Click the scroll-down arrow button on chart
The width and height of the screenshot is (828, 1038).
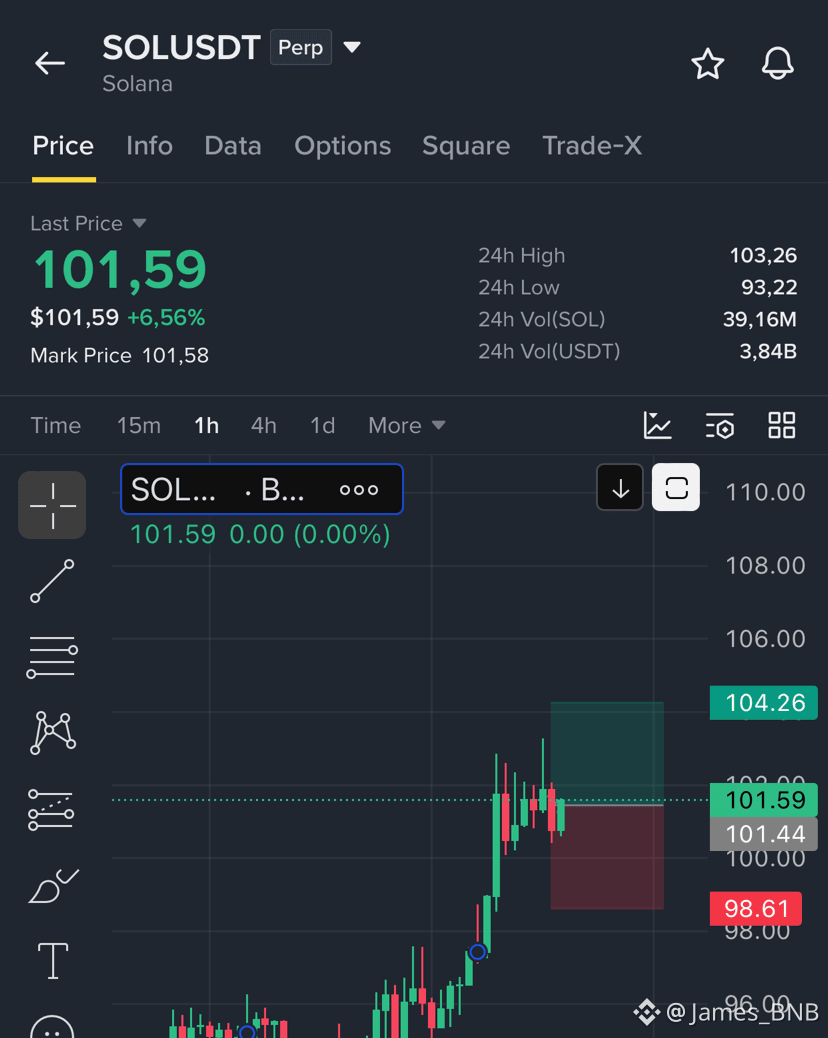click(x=620, y=488)
